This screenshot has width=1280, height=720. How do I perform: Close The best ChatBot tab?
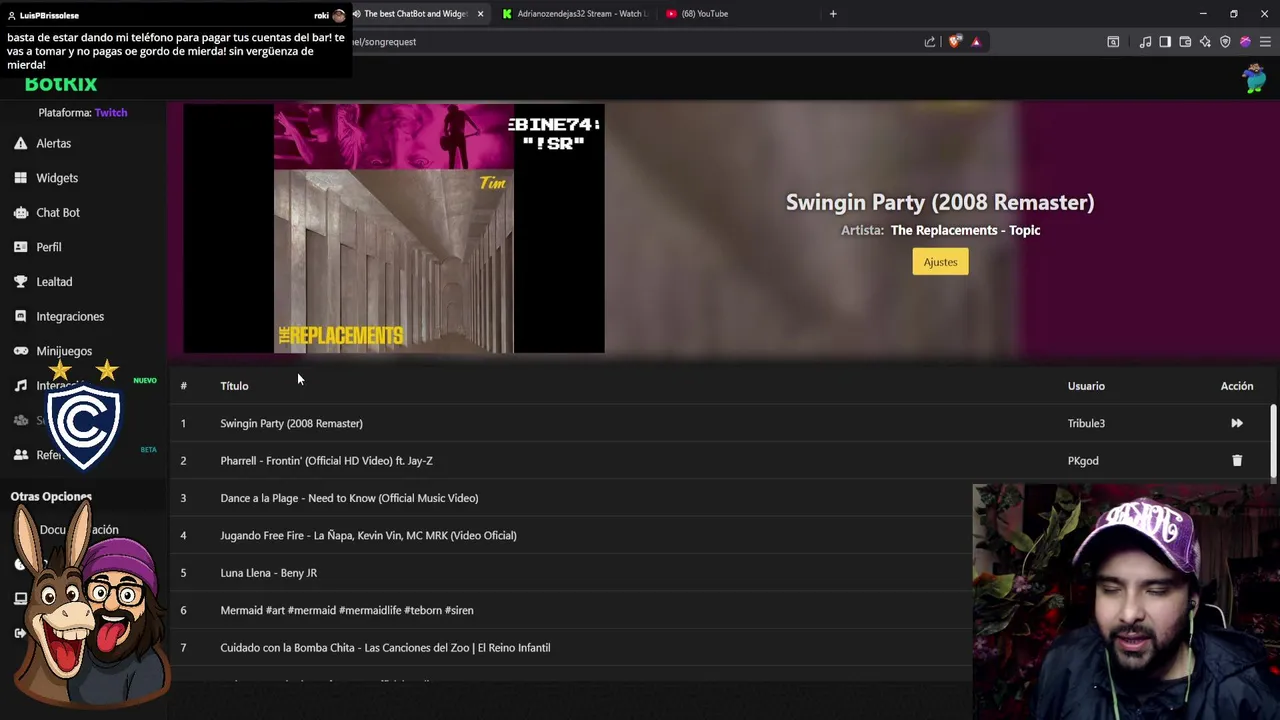pos(481,14)
